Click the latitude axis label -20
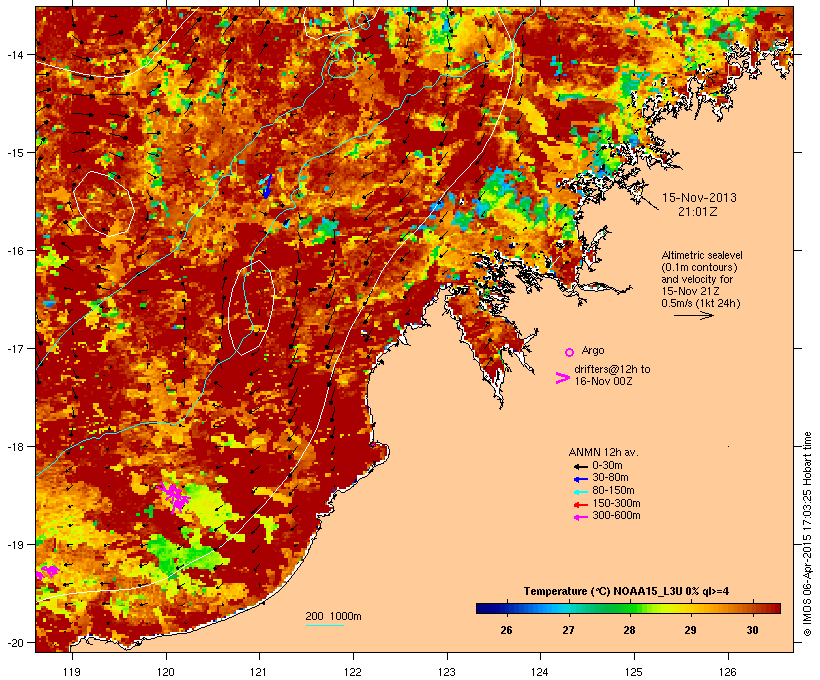 [x=14, y=643]
